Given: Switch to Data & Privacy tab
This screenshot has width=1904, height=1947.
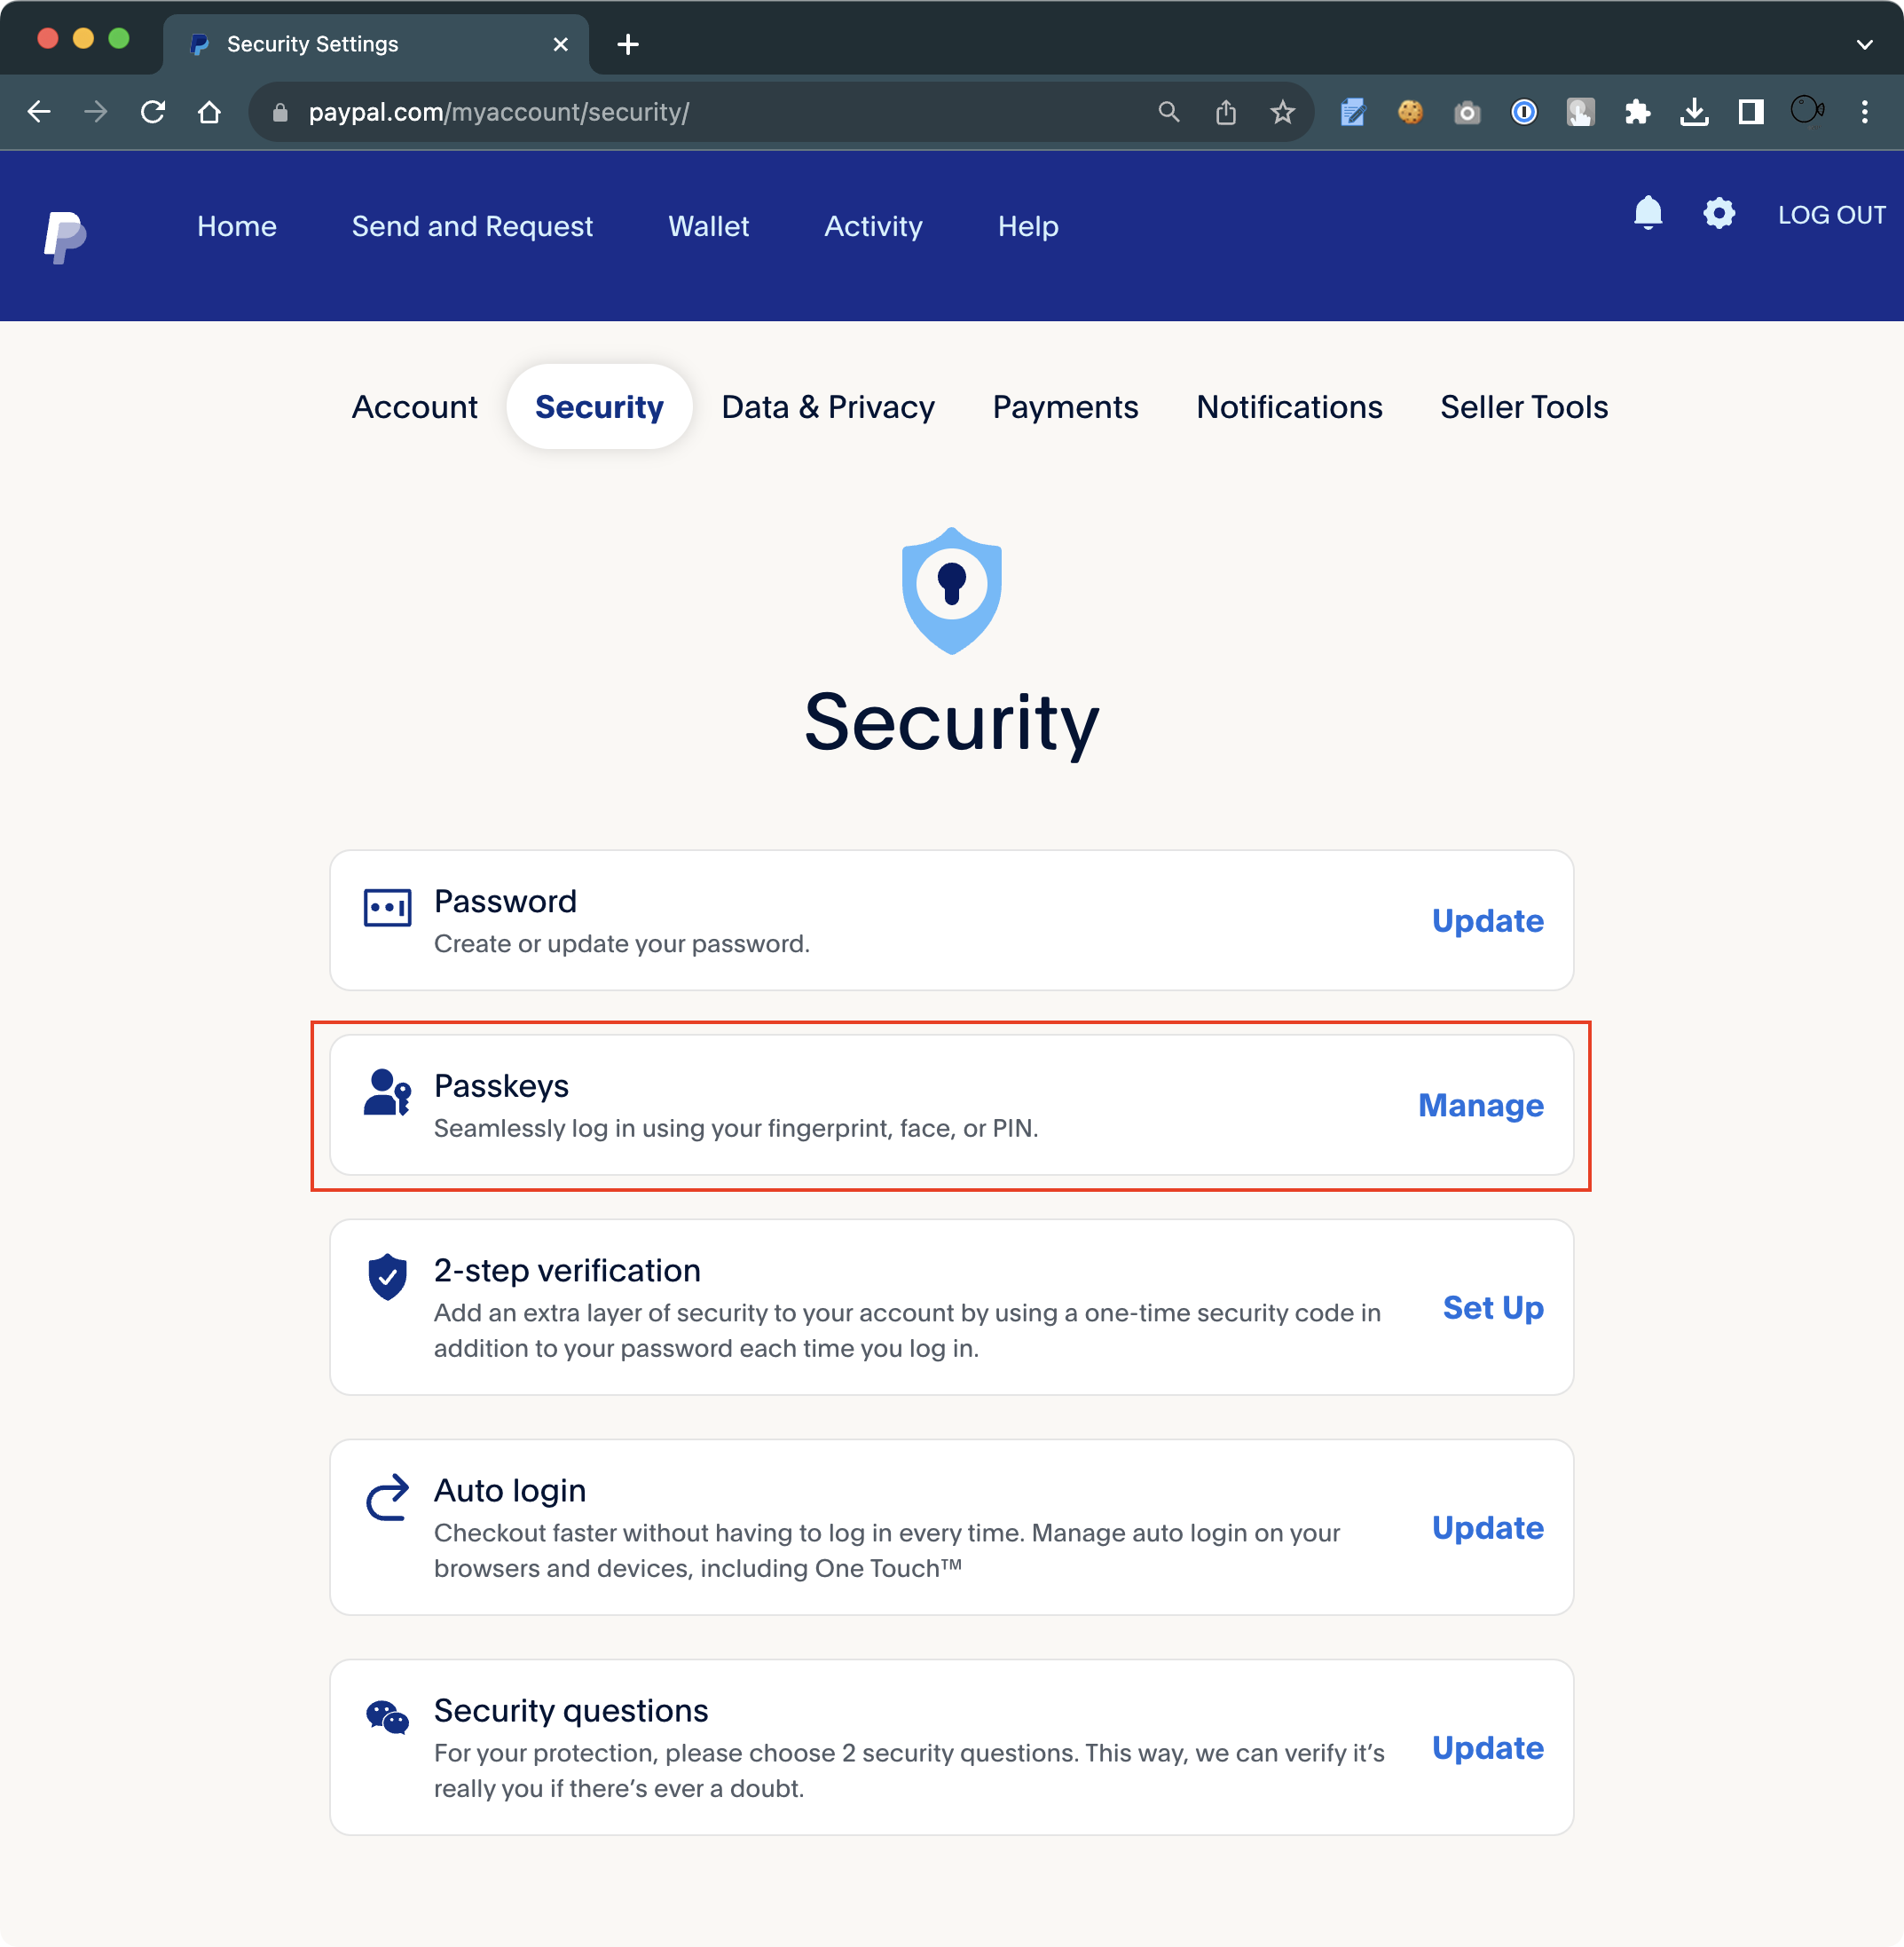Looking at the screenshot, I should pyautogui.click(x=827, y=407).
